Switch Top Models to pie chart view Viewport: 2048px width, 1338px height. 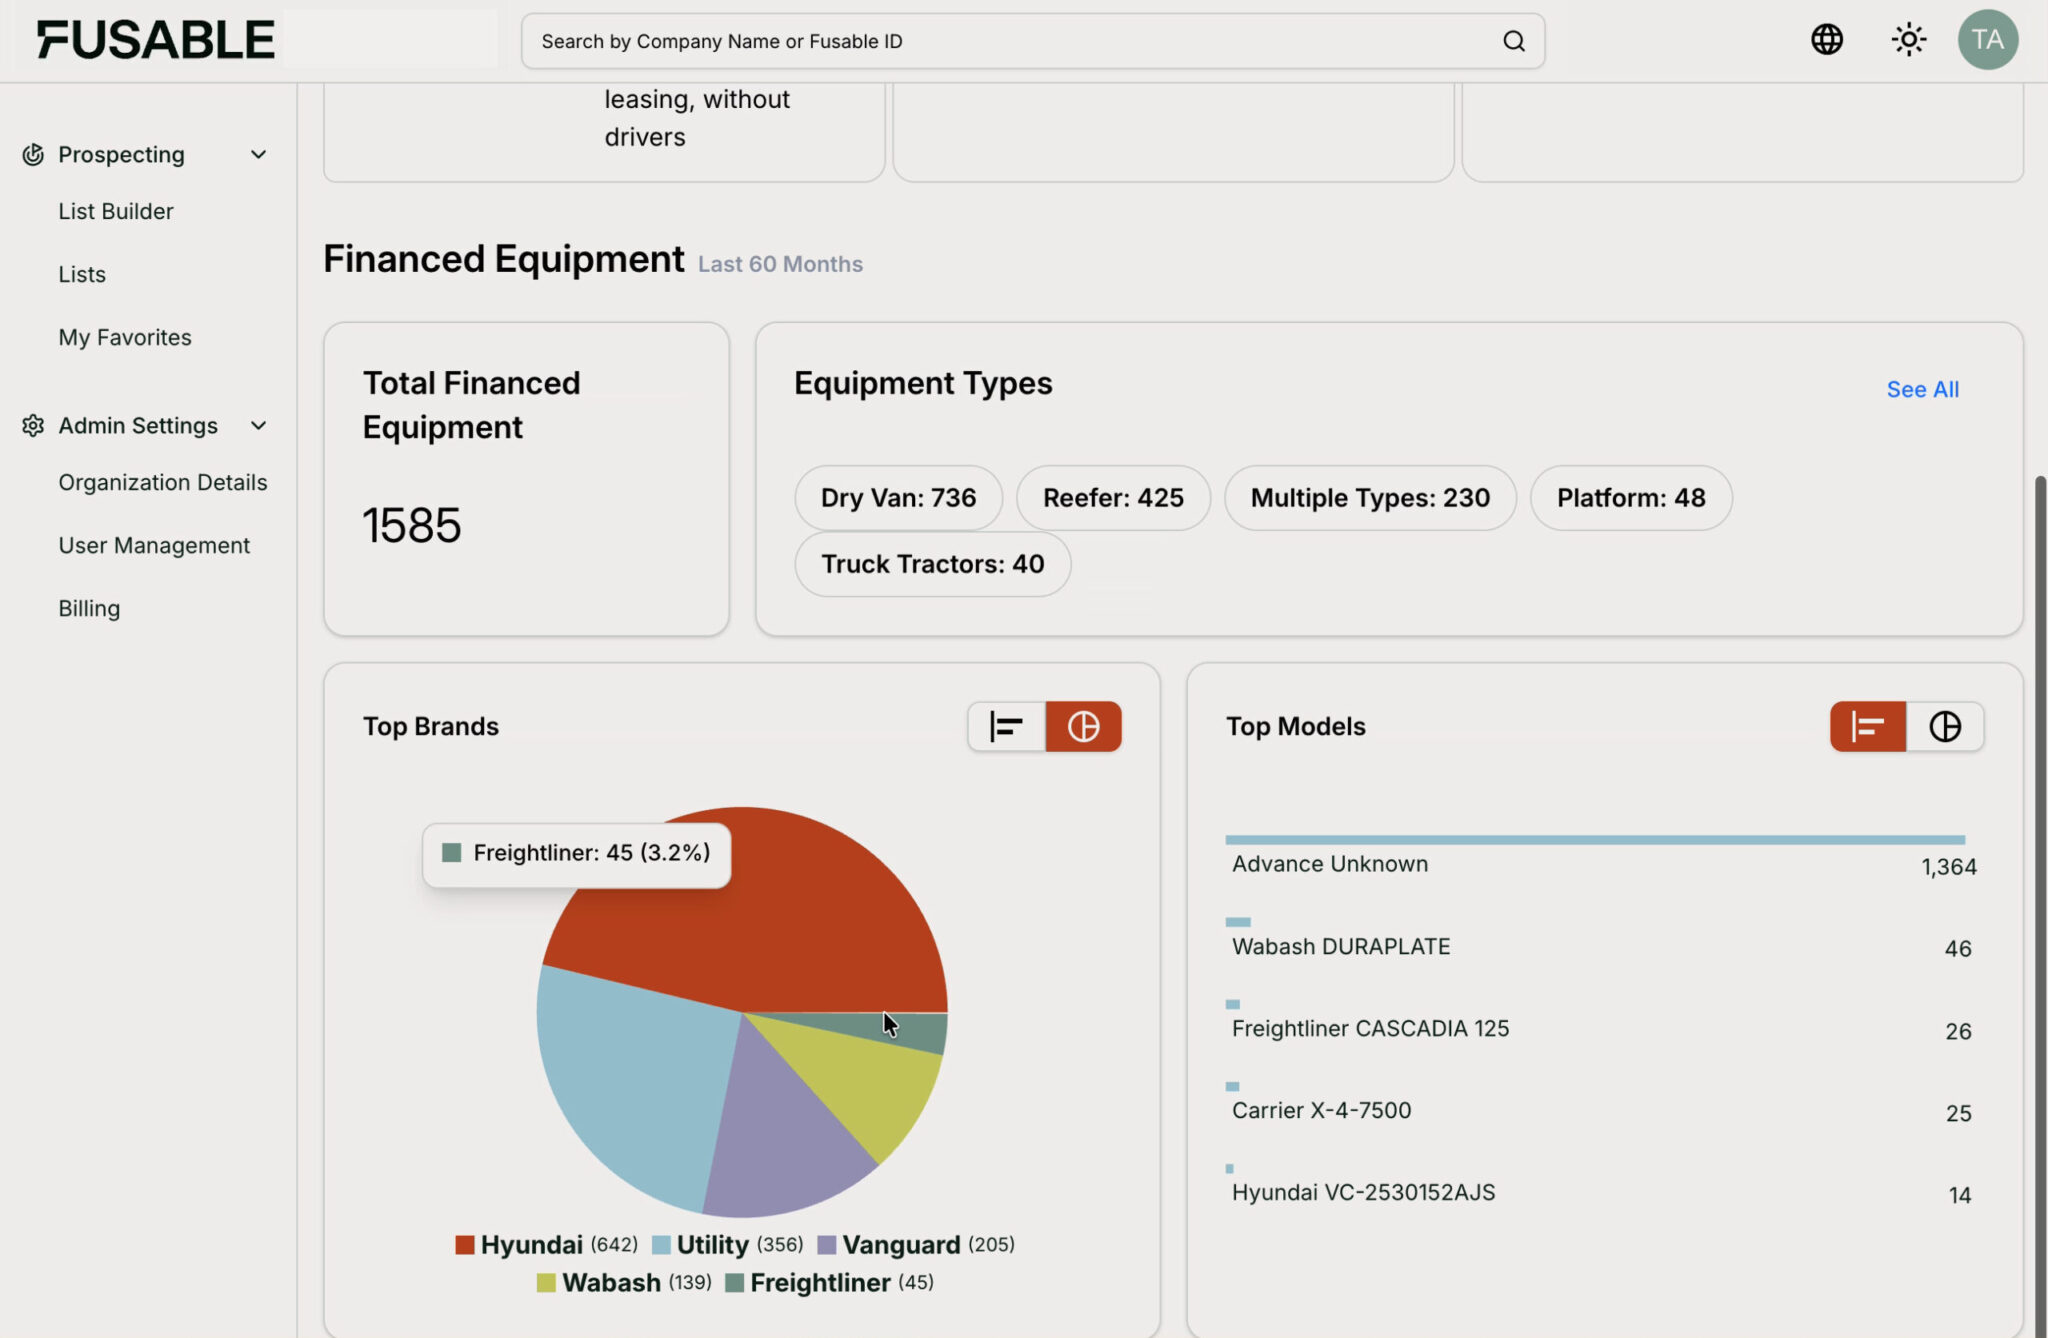point(1945,726)
